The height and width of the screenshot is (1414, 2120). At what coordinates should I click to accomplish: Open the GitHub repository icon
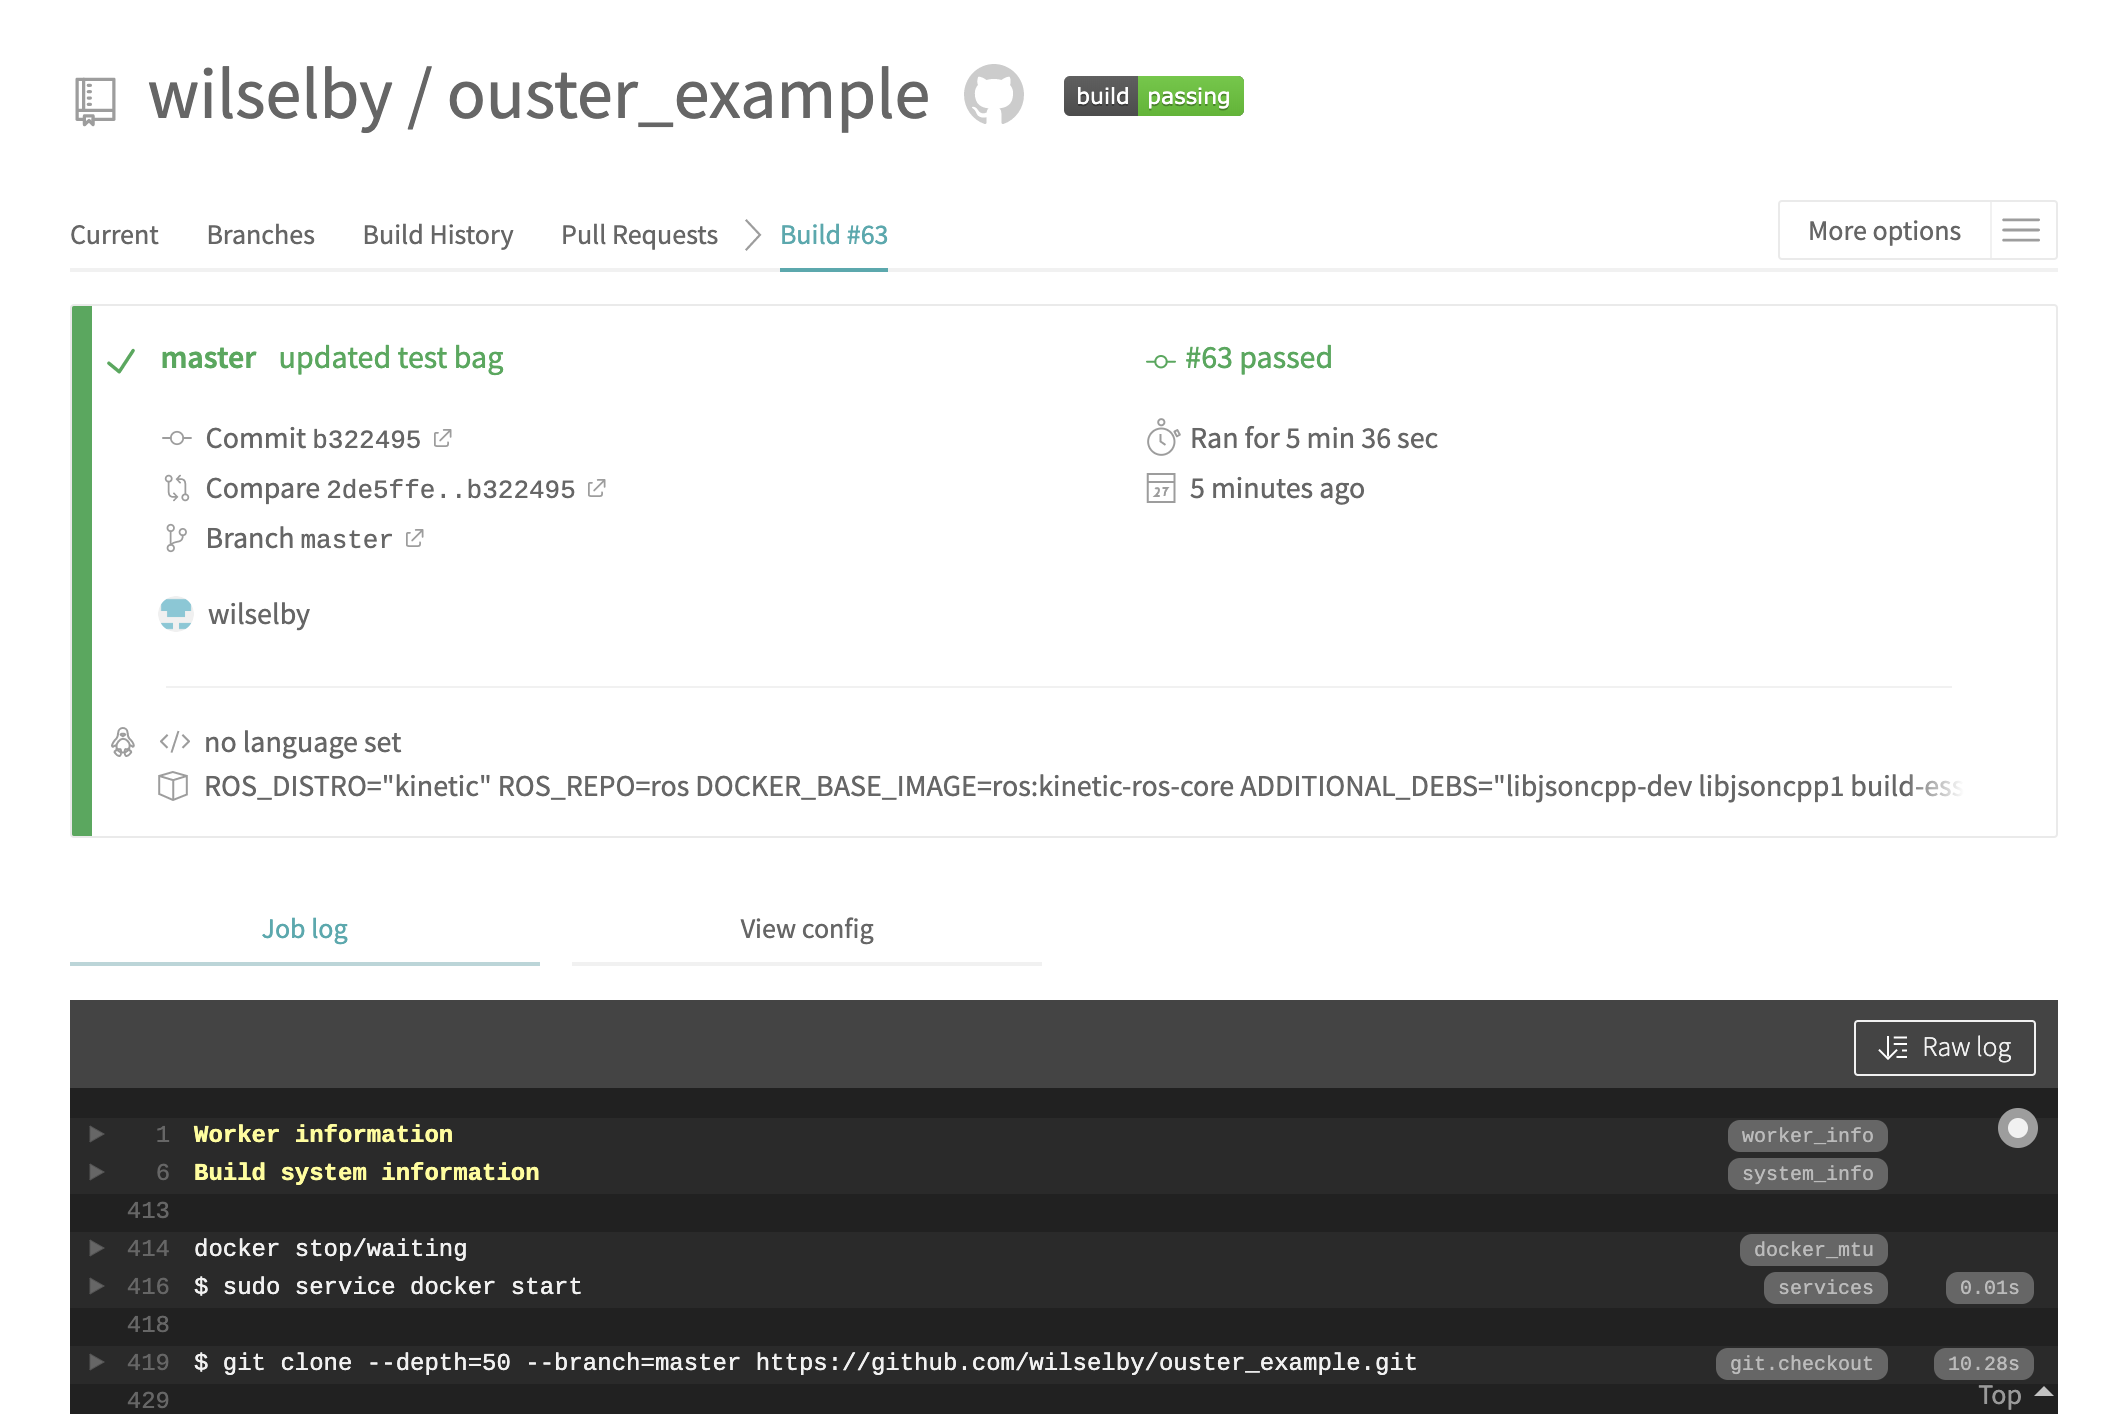[993, 96]
